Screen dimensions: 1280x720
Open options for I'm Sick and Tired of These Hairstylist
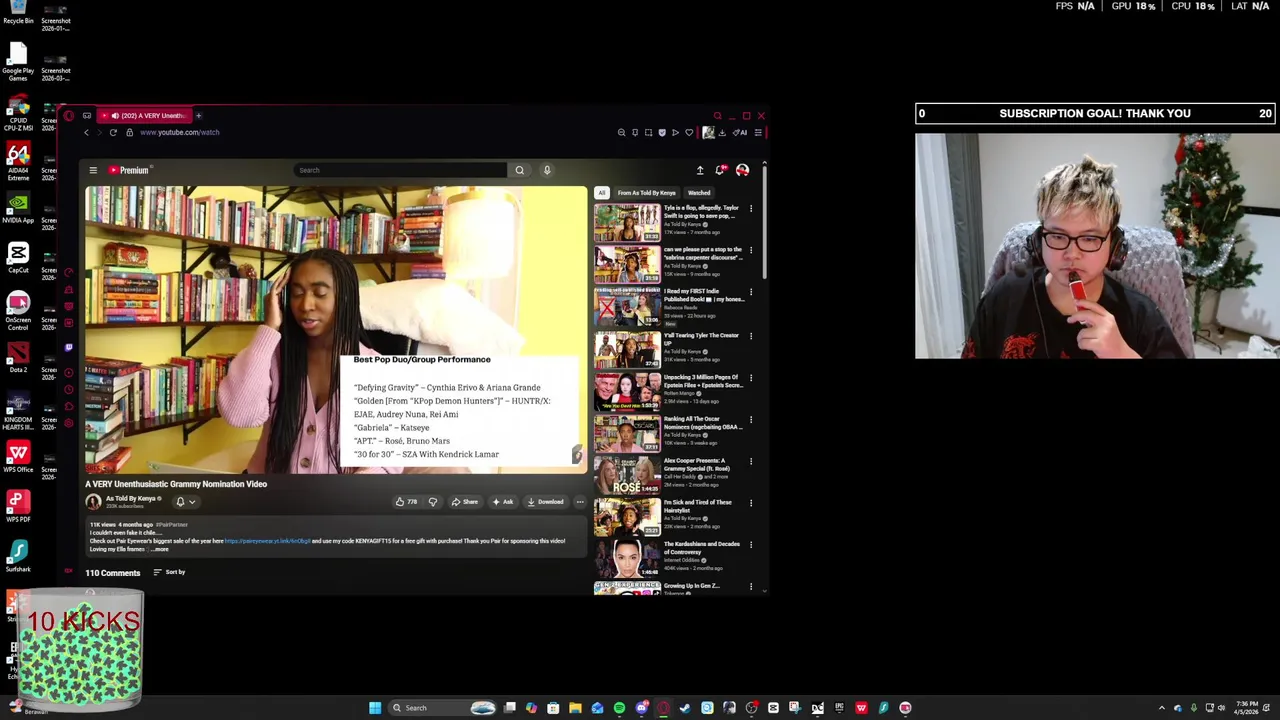click(x=751, y=503)
